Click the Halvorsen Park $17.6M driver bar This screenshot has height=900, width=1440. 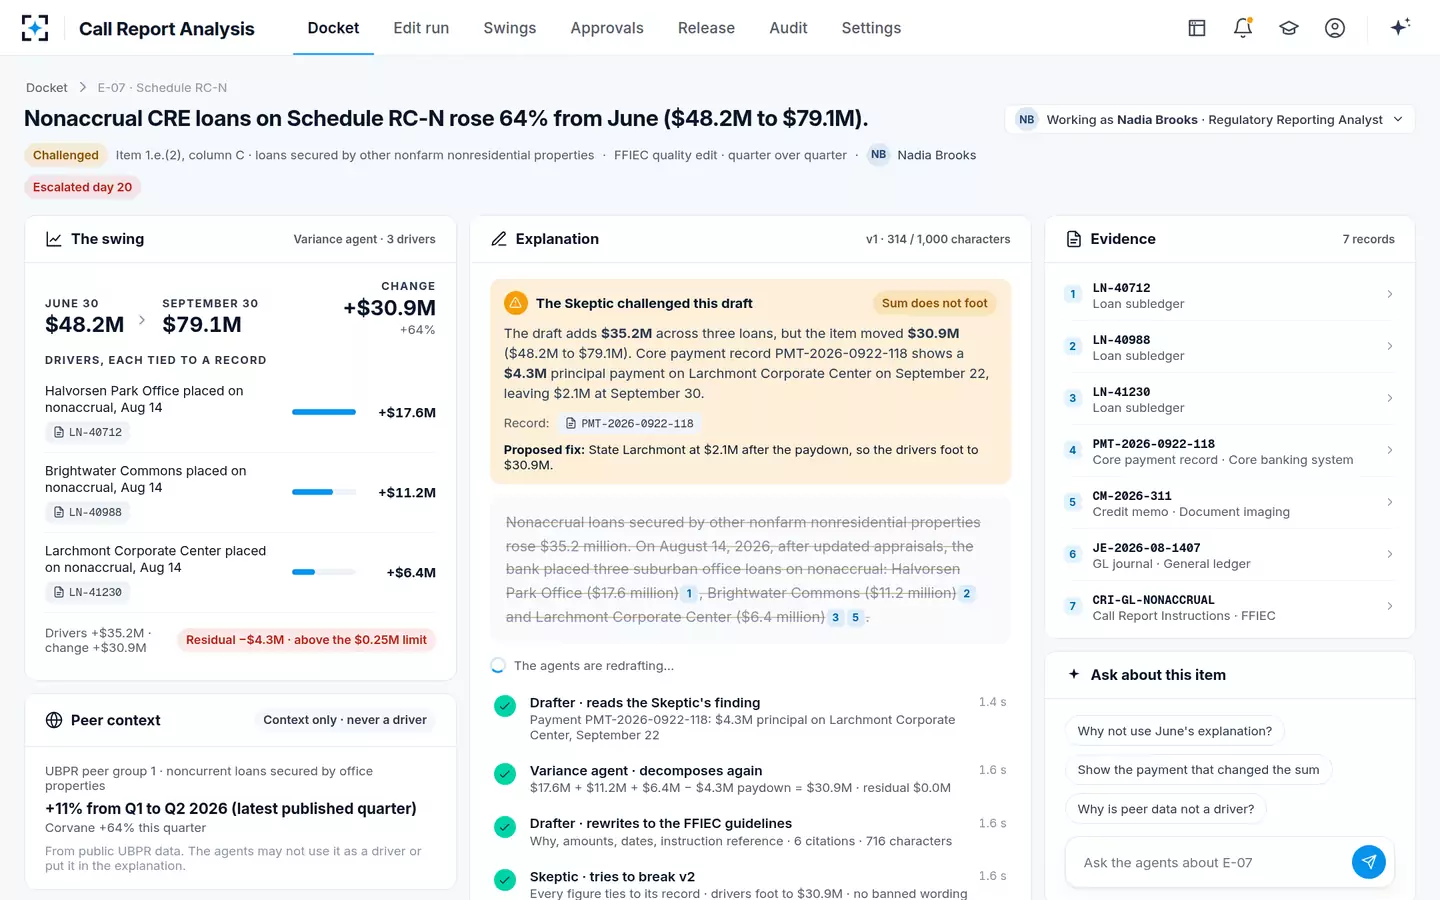click(x=324, y=412)
